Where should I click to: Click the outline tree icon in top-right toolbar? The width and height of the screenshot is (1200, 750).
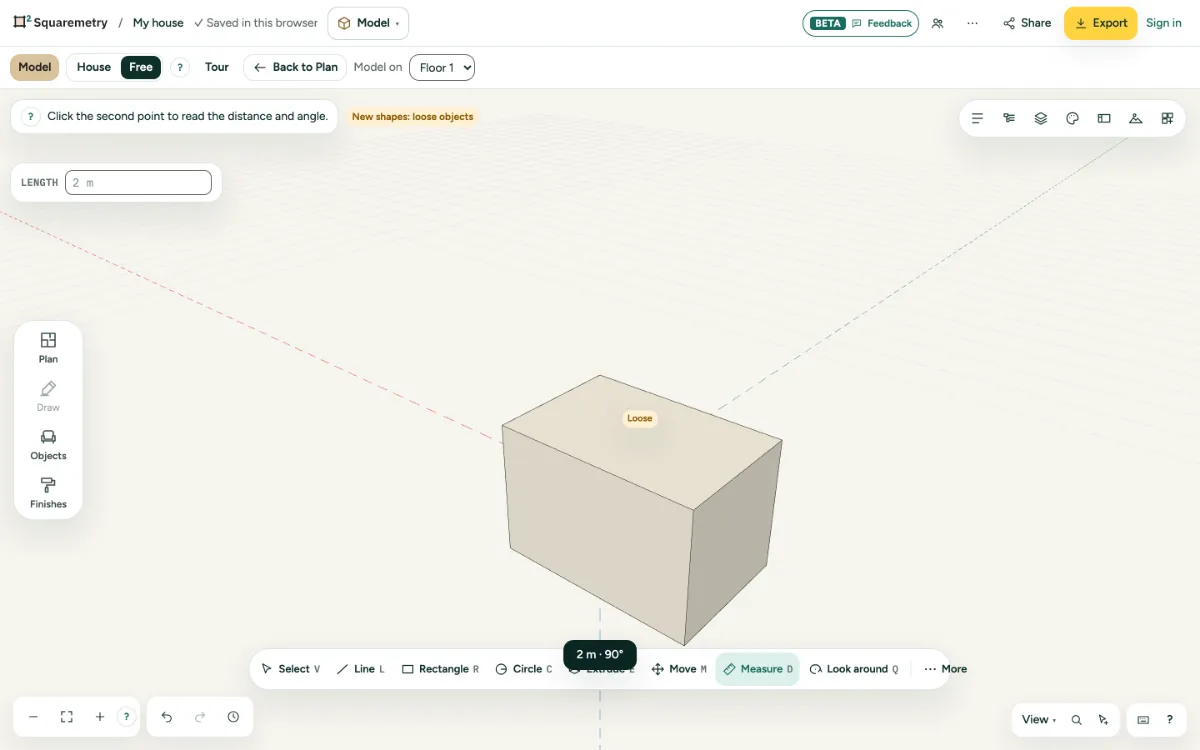click(1009, 118)
